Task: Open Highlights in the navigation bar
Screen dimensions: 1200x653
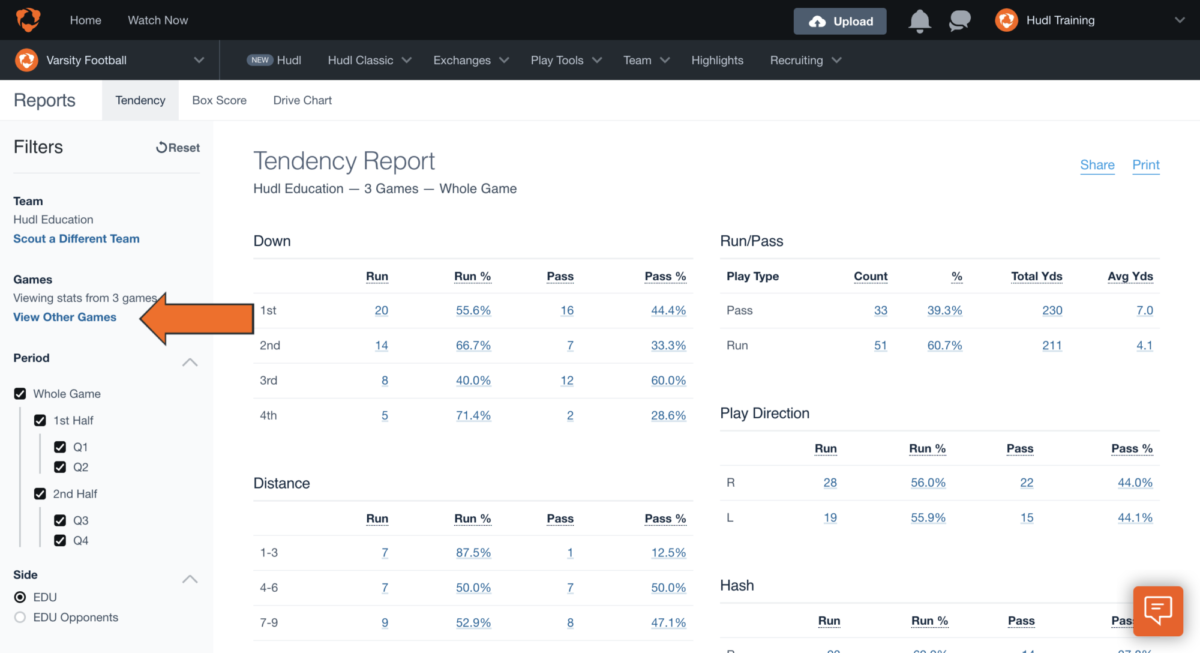Action: pyautogui.click(x=717, y=60)
